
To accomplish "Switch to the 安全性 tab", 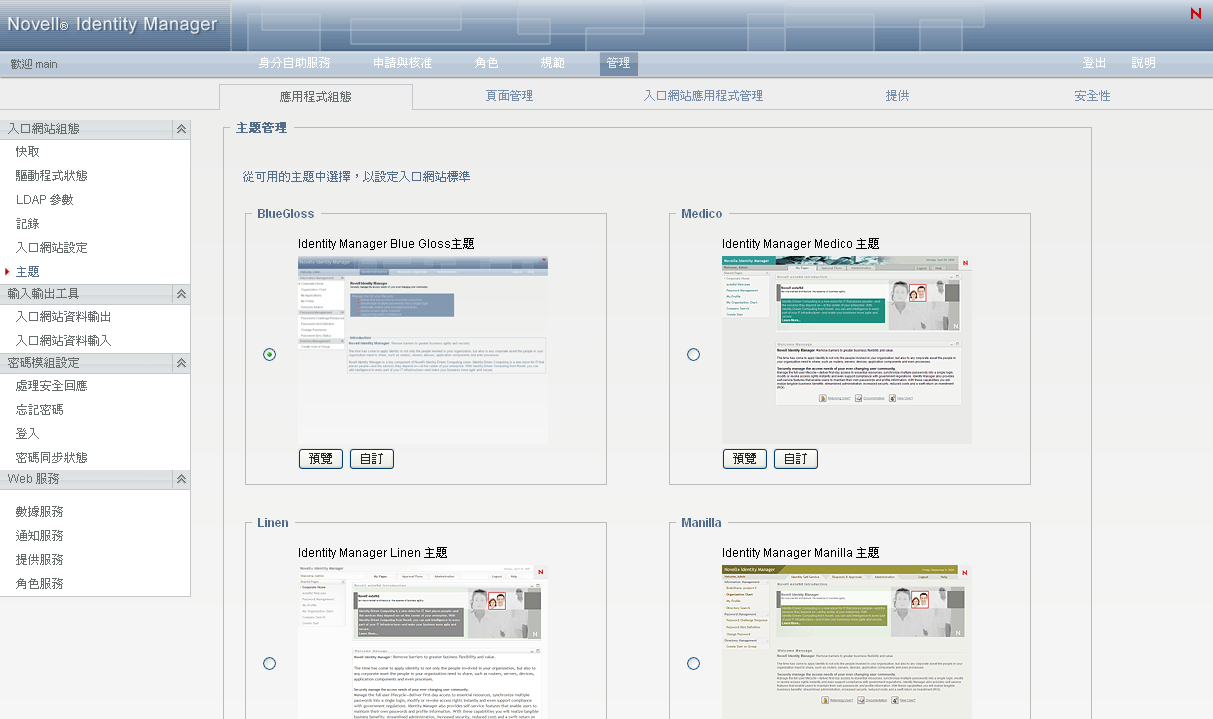I will pos(1092,96).
